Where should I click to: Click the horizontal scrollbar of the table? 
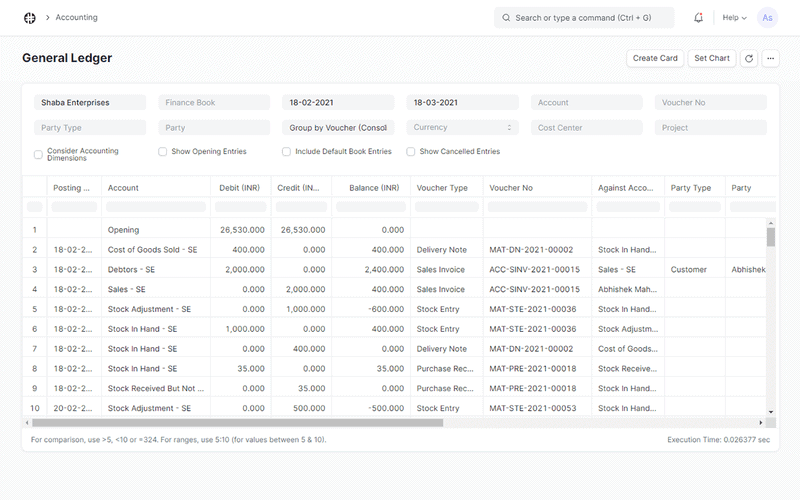click(240, 422)
